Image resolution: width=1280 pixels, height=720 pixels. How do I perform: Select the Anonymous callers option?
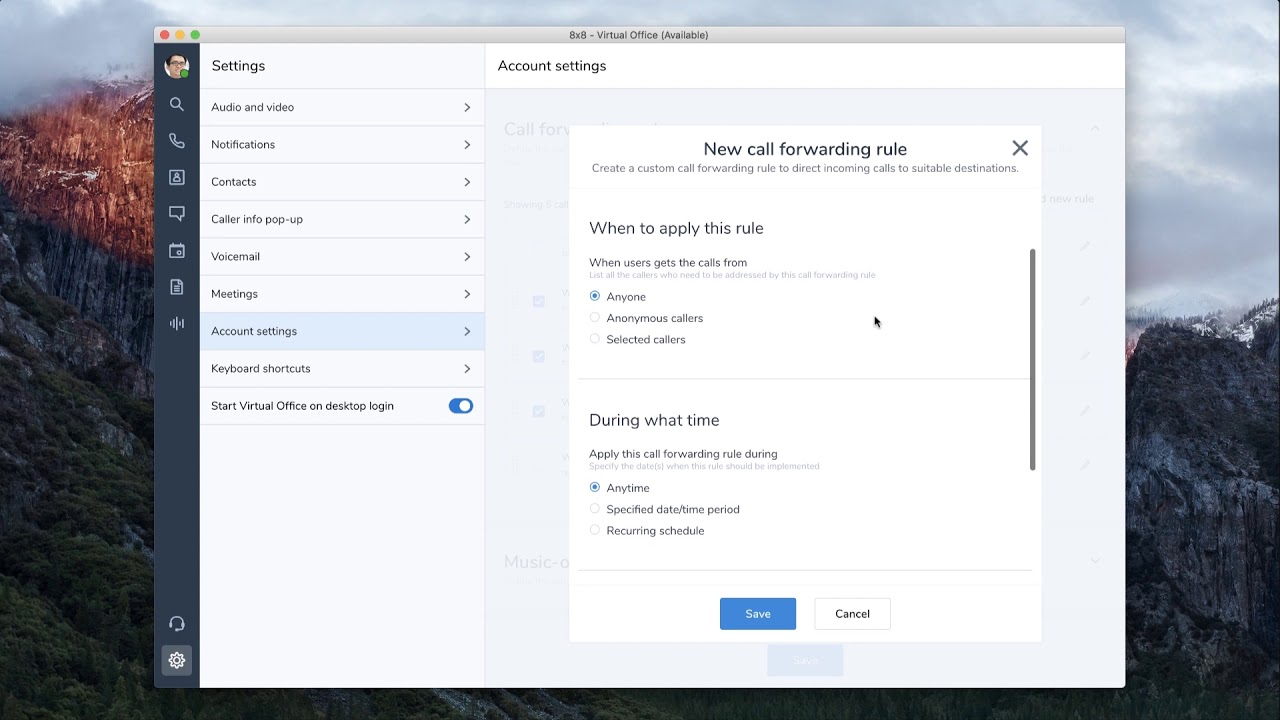(595, 318)
